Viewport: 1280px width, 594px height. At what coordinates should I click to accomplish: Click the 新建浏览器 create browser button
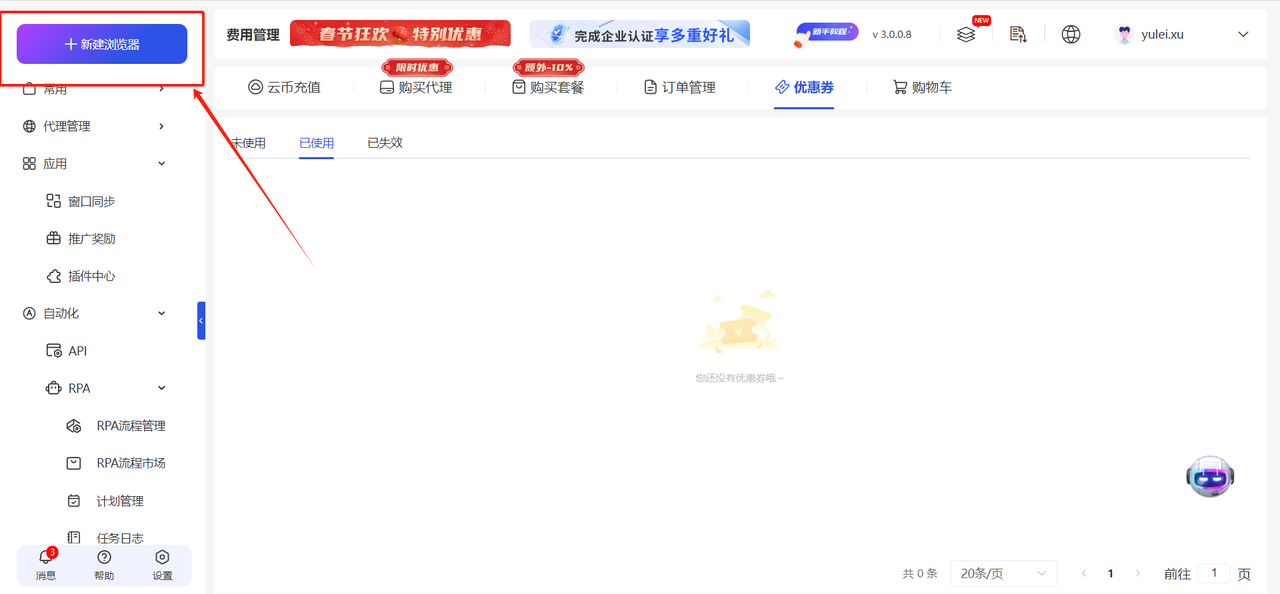coord(103,44)
